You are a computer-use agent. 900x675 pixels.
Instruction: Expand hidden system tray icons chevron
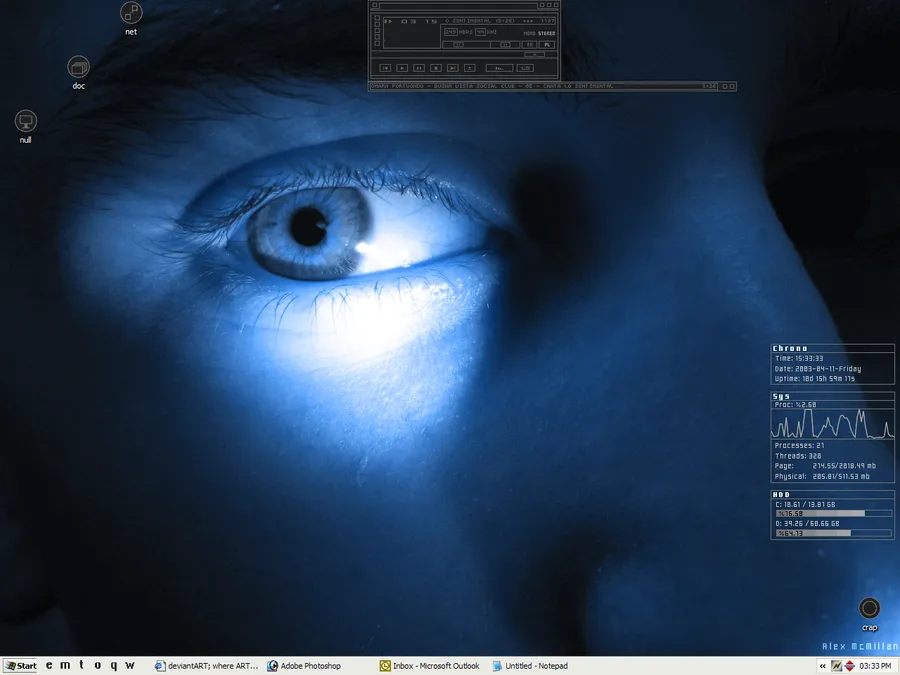(823, 666)
